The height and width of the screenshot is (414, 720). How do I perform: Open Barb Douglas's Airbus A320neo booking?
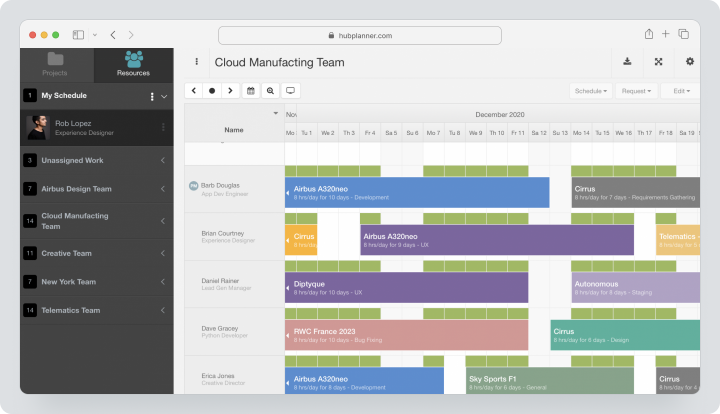tap(417, 193)
